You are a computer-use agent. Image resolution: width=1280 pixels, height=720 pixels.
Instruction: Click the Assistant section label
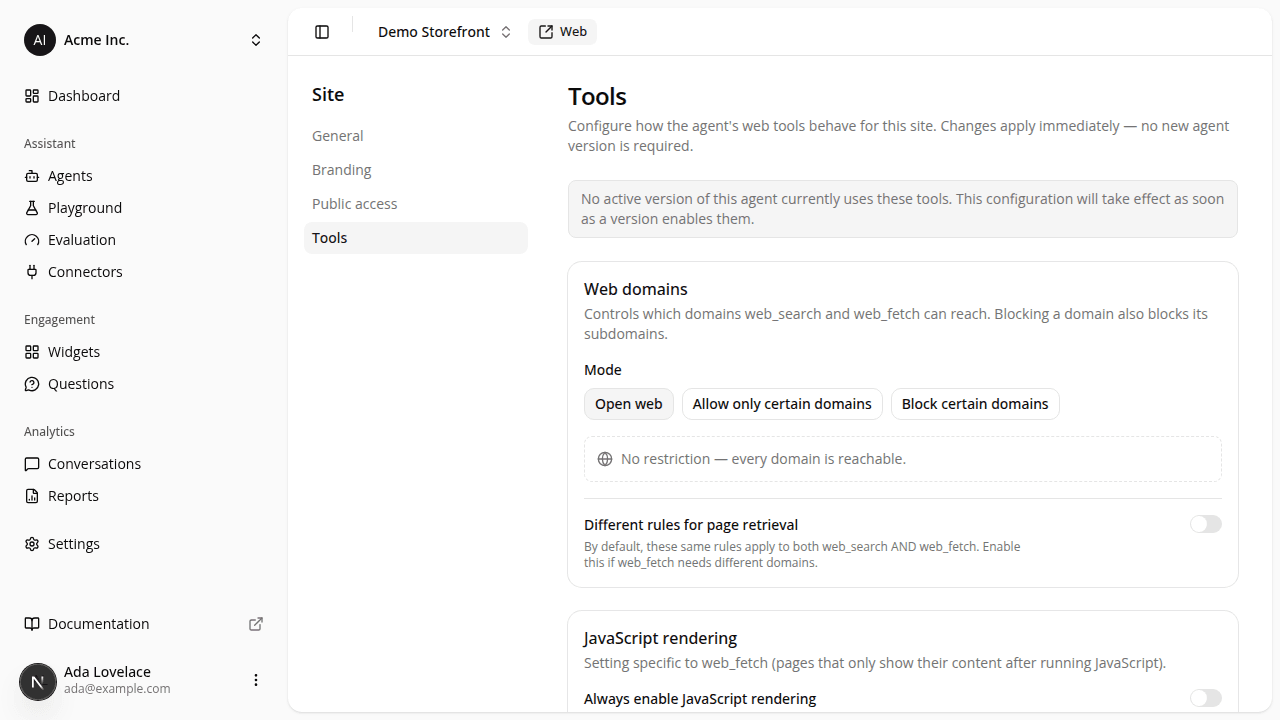(x=50, y=144)
